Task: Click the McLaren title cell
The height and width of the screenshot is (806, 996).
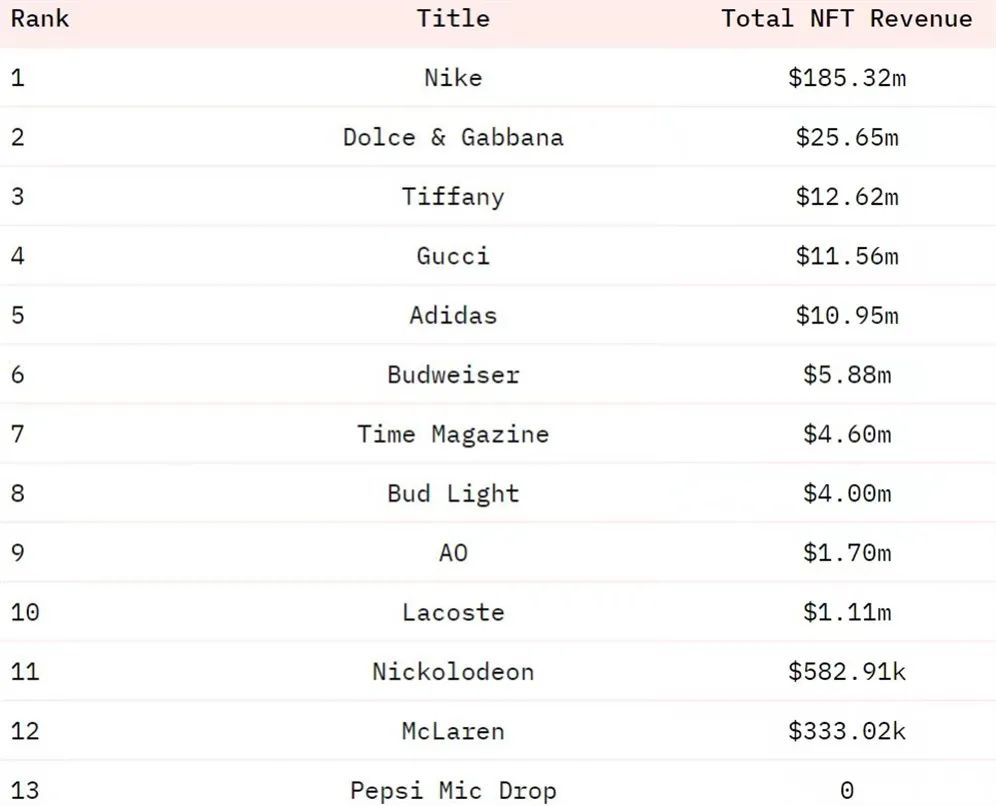Action: 453,731
